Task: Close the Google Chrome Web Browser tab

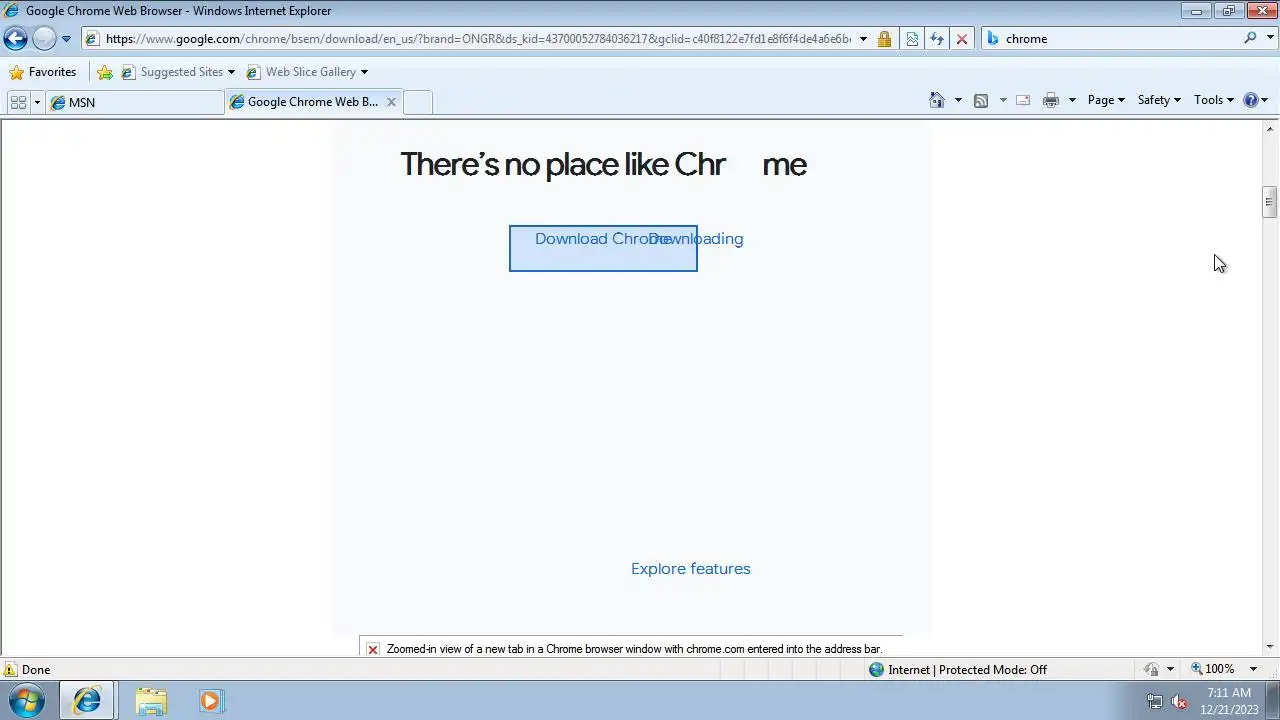Action: pyautogui.click(x=391, y=102)
